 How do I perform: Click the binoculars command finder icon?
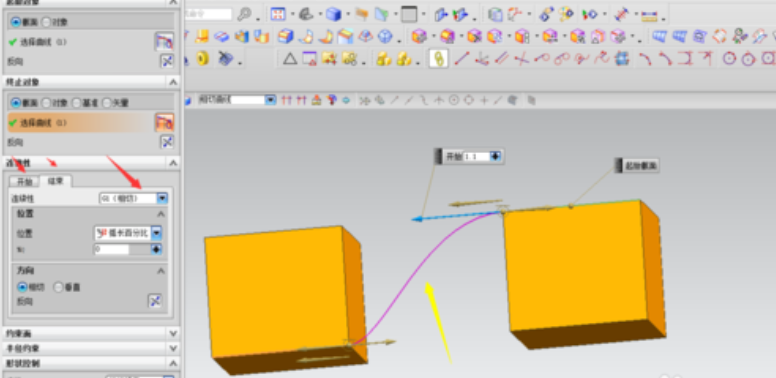coord(245,14)
